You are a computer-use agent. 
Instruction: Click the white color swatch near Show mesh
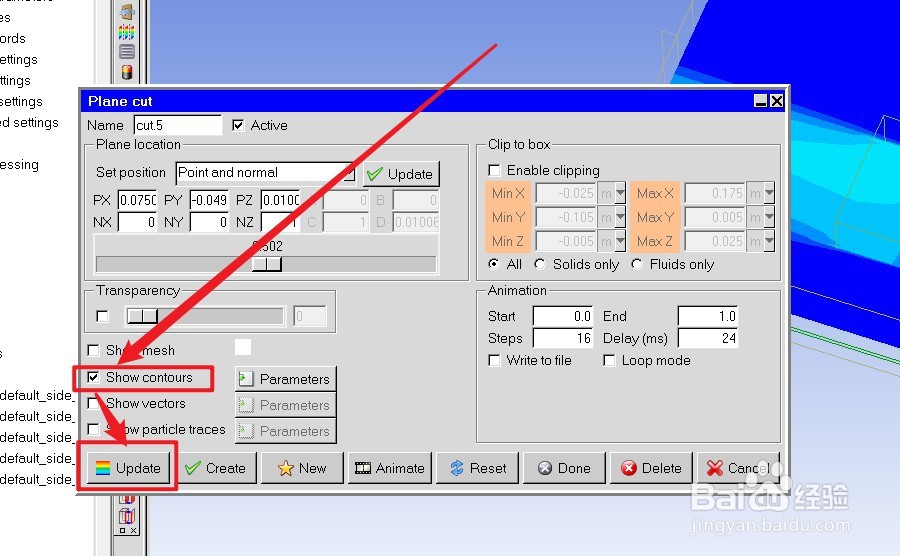point(243,347)
